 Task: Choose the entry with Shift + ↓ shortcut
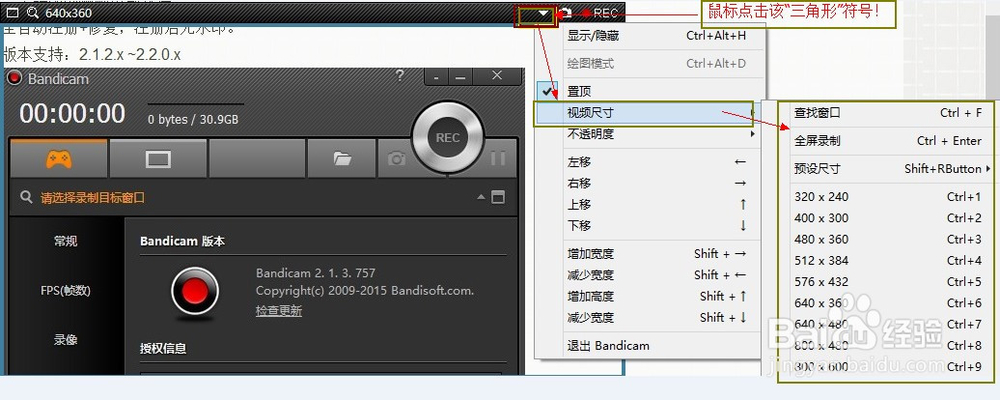(649, 317)
